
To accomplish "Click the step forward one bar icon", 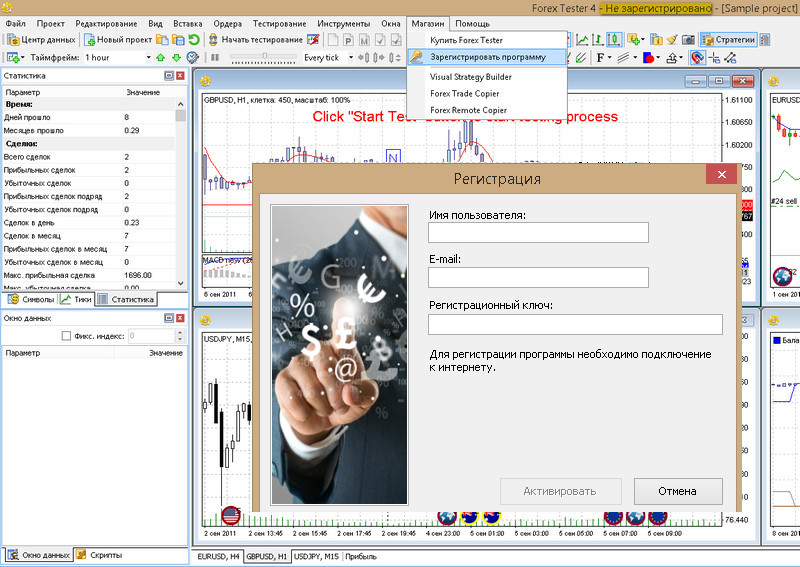I will coord(379,58).
